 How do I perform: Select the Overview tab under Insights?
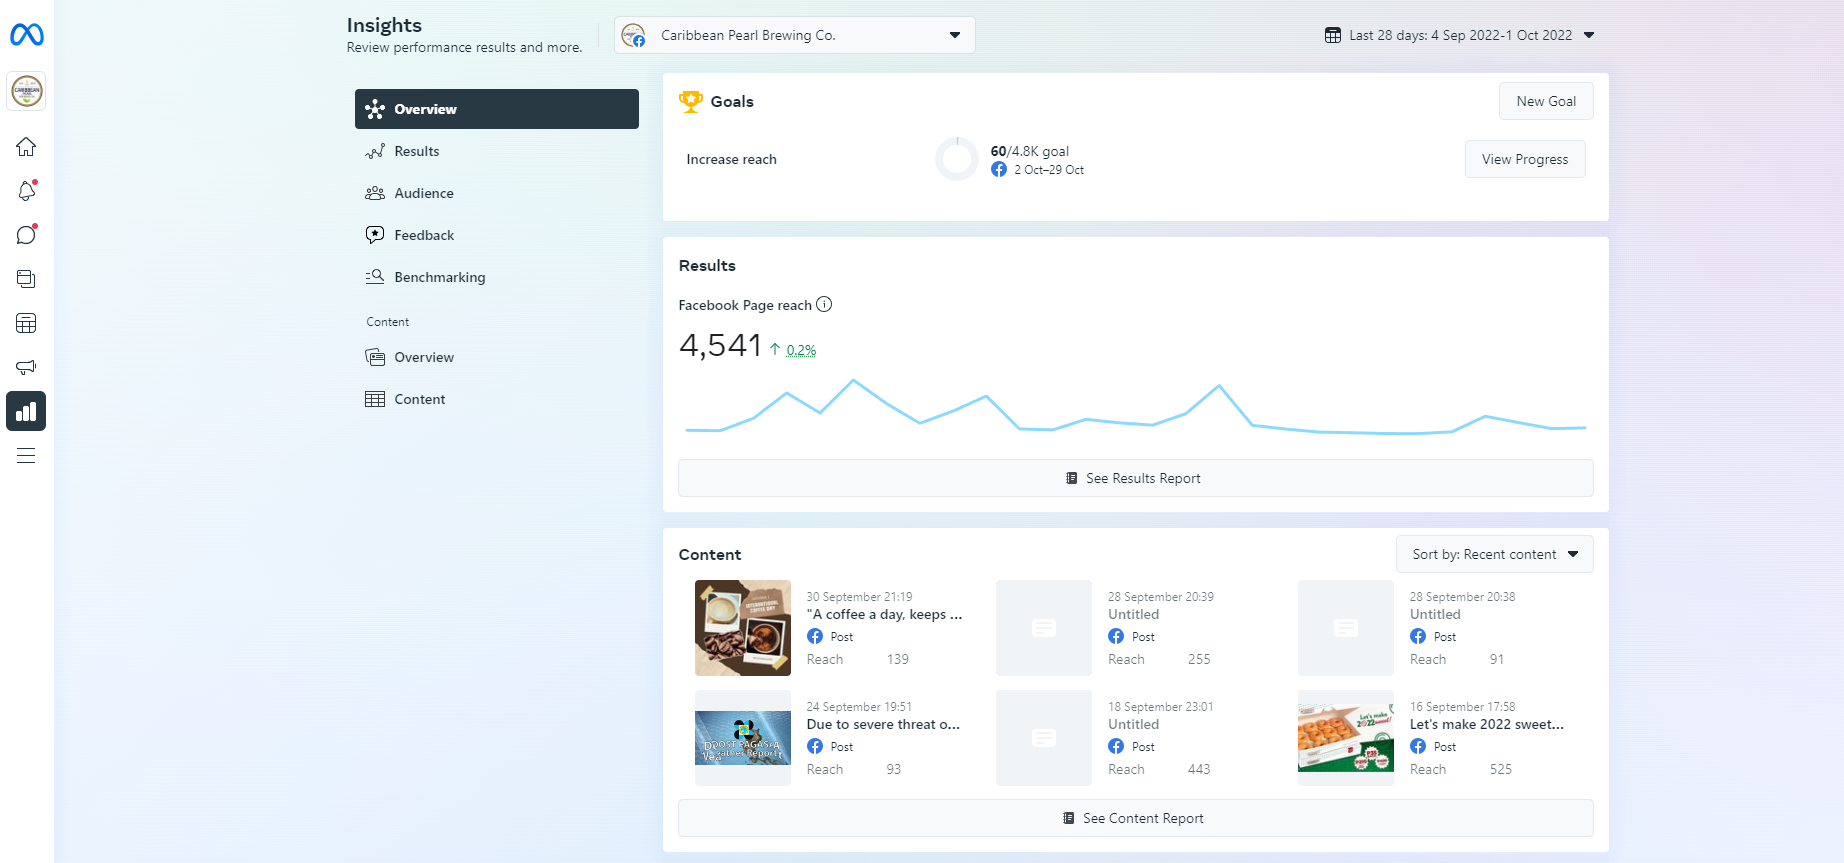[x=497, y=109]
